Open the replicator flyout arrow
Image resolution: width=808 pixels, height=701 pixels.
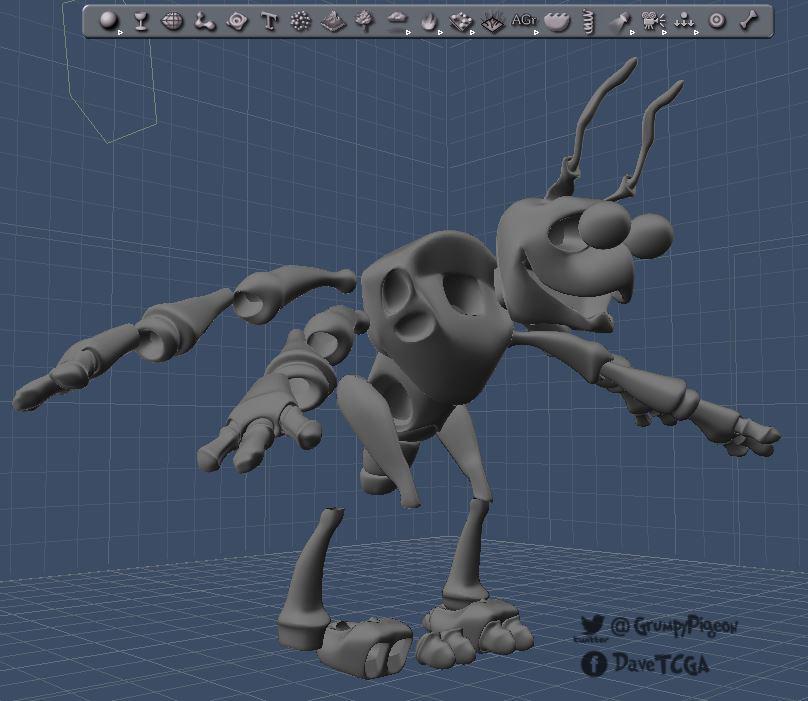click(472, 32)
